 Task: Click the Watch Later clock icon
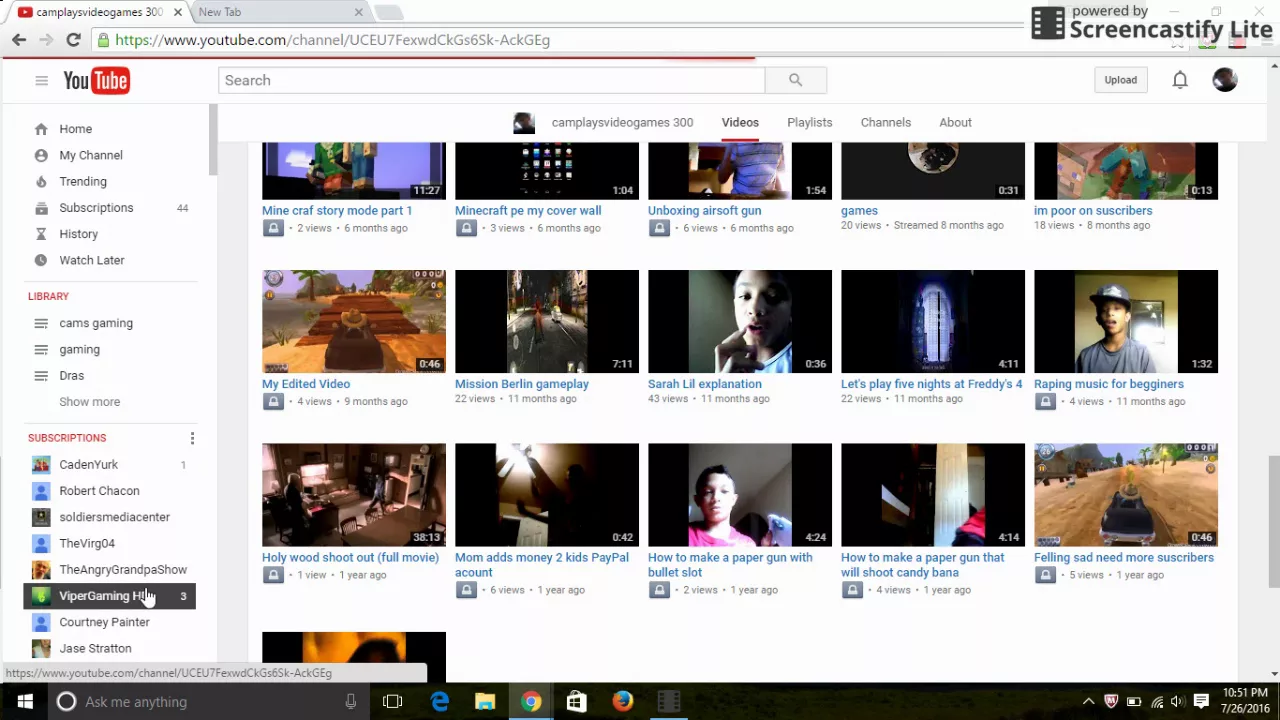tap(41, 260)
